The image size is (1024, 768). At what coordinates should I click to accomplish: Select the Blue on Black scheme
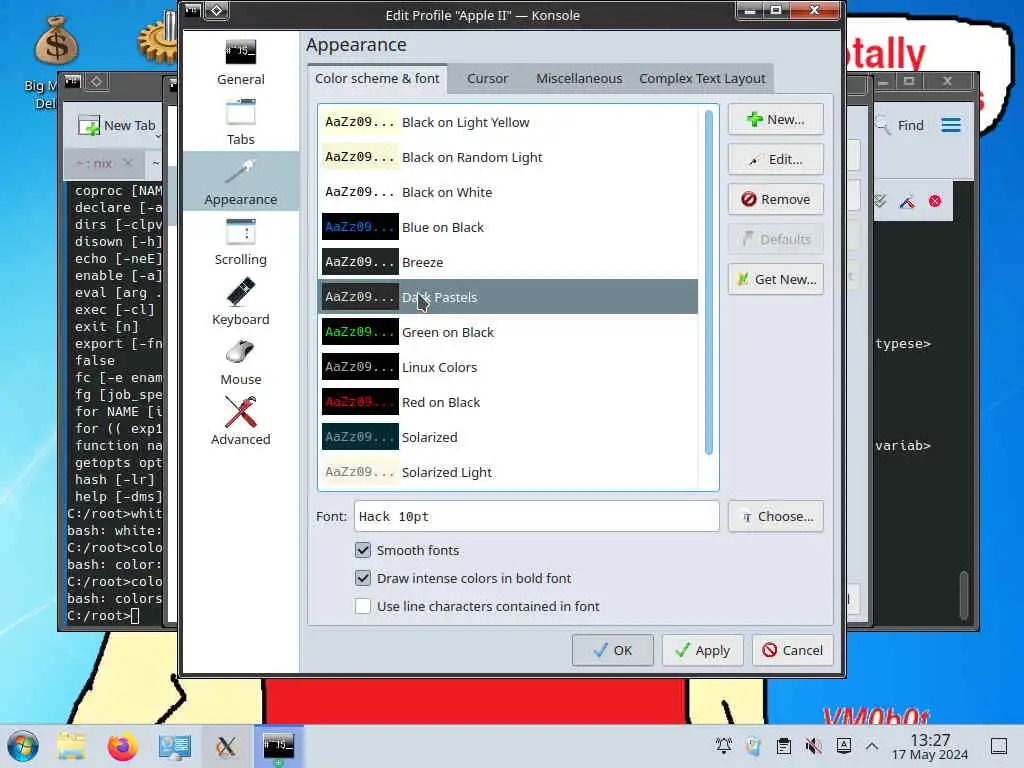pyautogui.click(x=508, y=227)
